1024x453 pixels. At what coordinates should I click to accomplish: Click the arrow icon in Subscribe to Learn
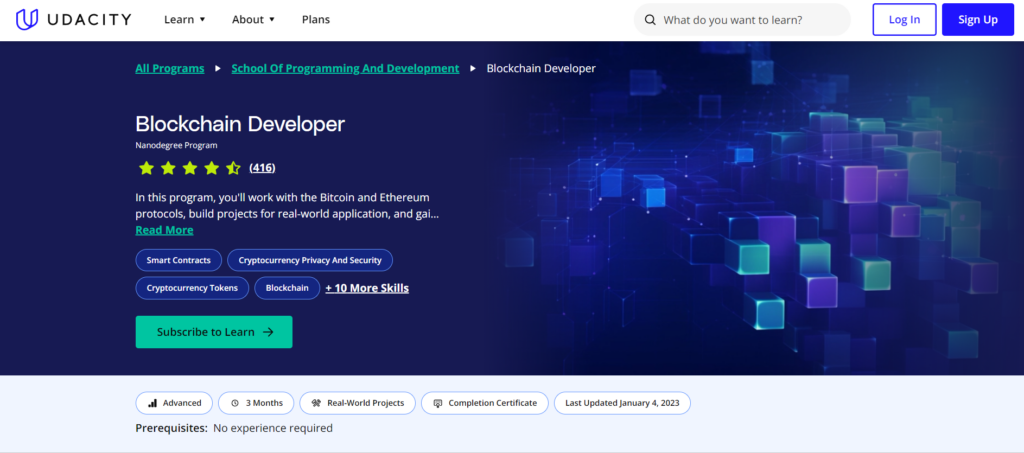coord(268,332)
